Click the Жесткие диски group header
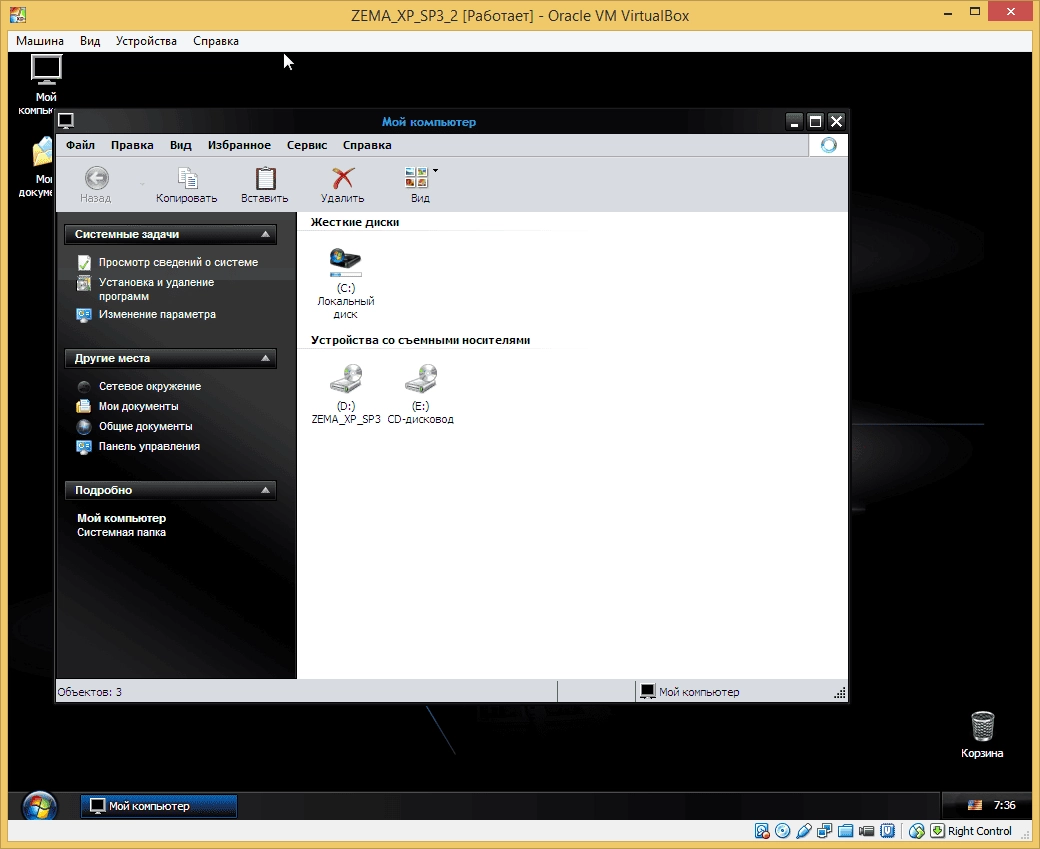The image size is (1040, 849). tap(355, 222)
